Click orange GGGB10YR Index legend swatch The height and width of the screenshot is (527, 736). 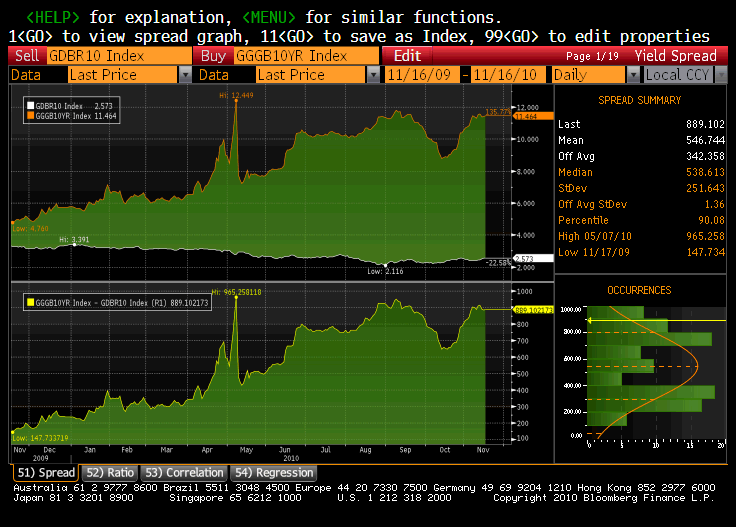point(30,116)
